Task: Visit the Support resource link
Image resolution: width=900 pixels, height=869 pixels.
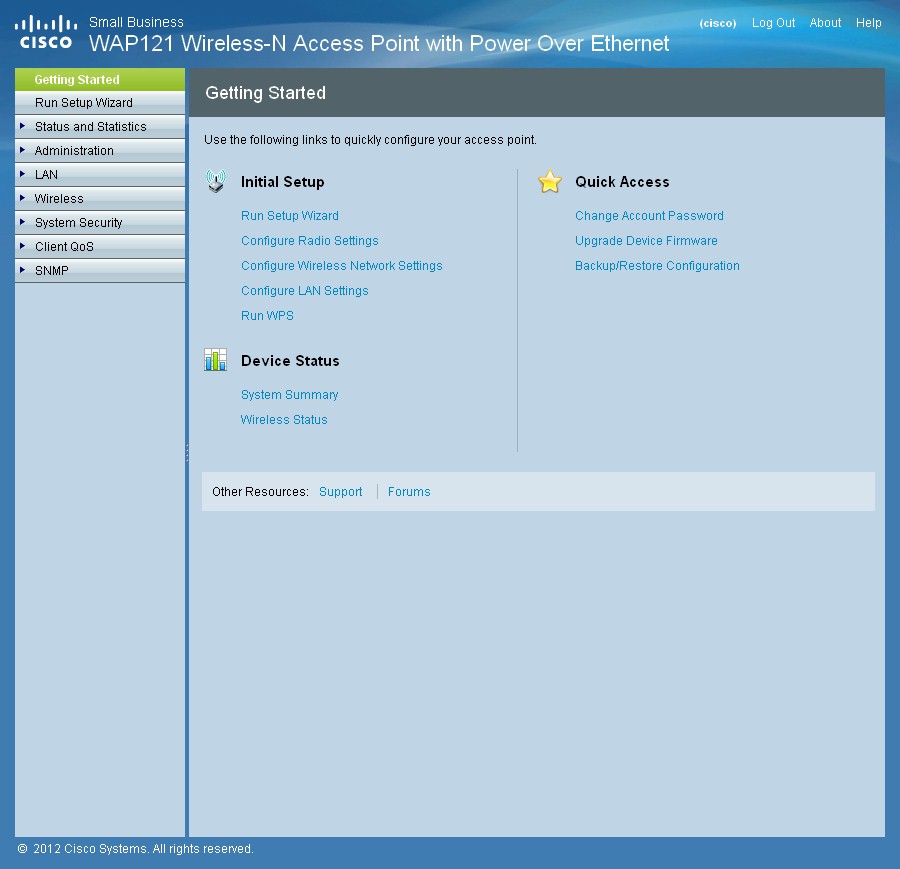Action: coord(340,492)
